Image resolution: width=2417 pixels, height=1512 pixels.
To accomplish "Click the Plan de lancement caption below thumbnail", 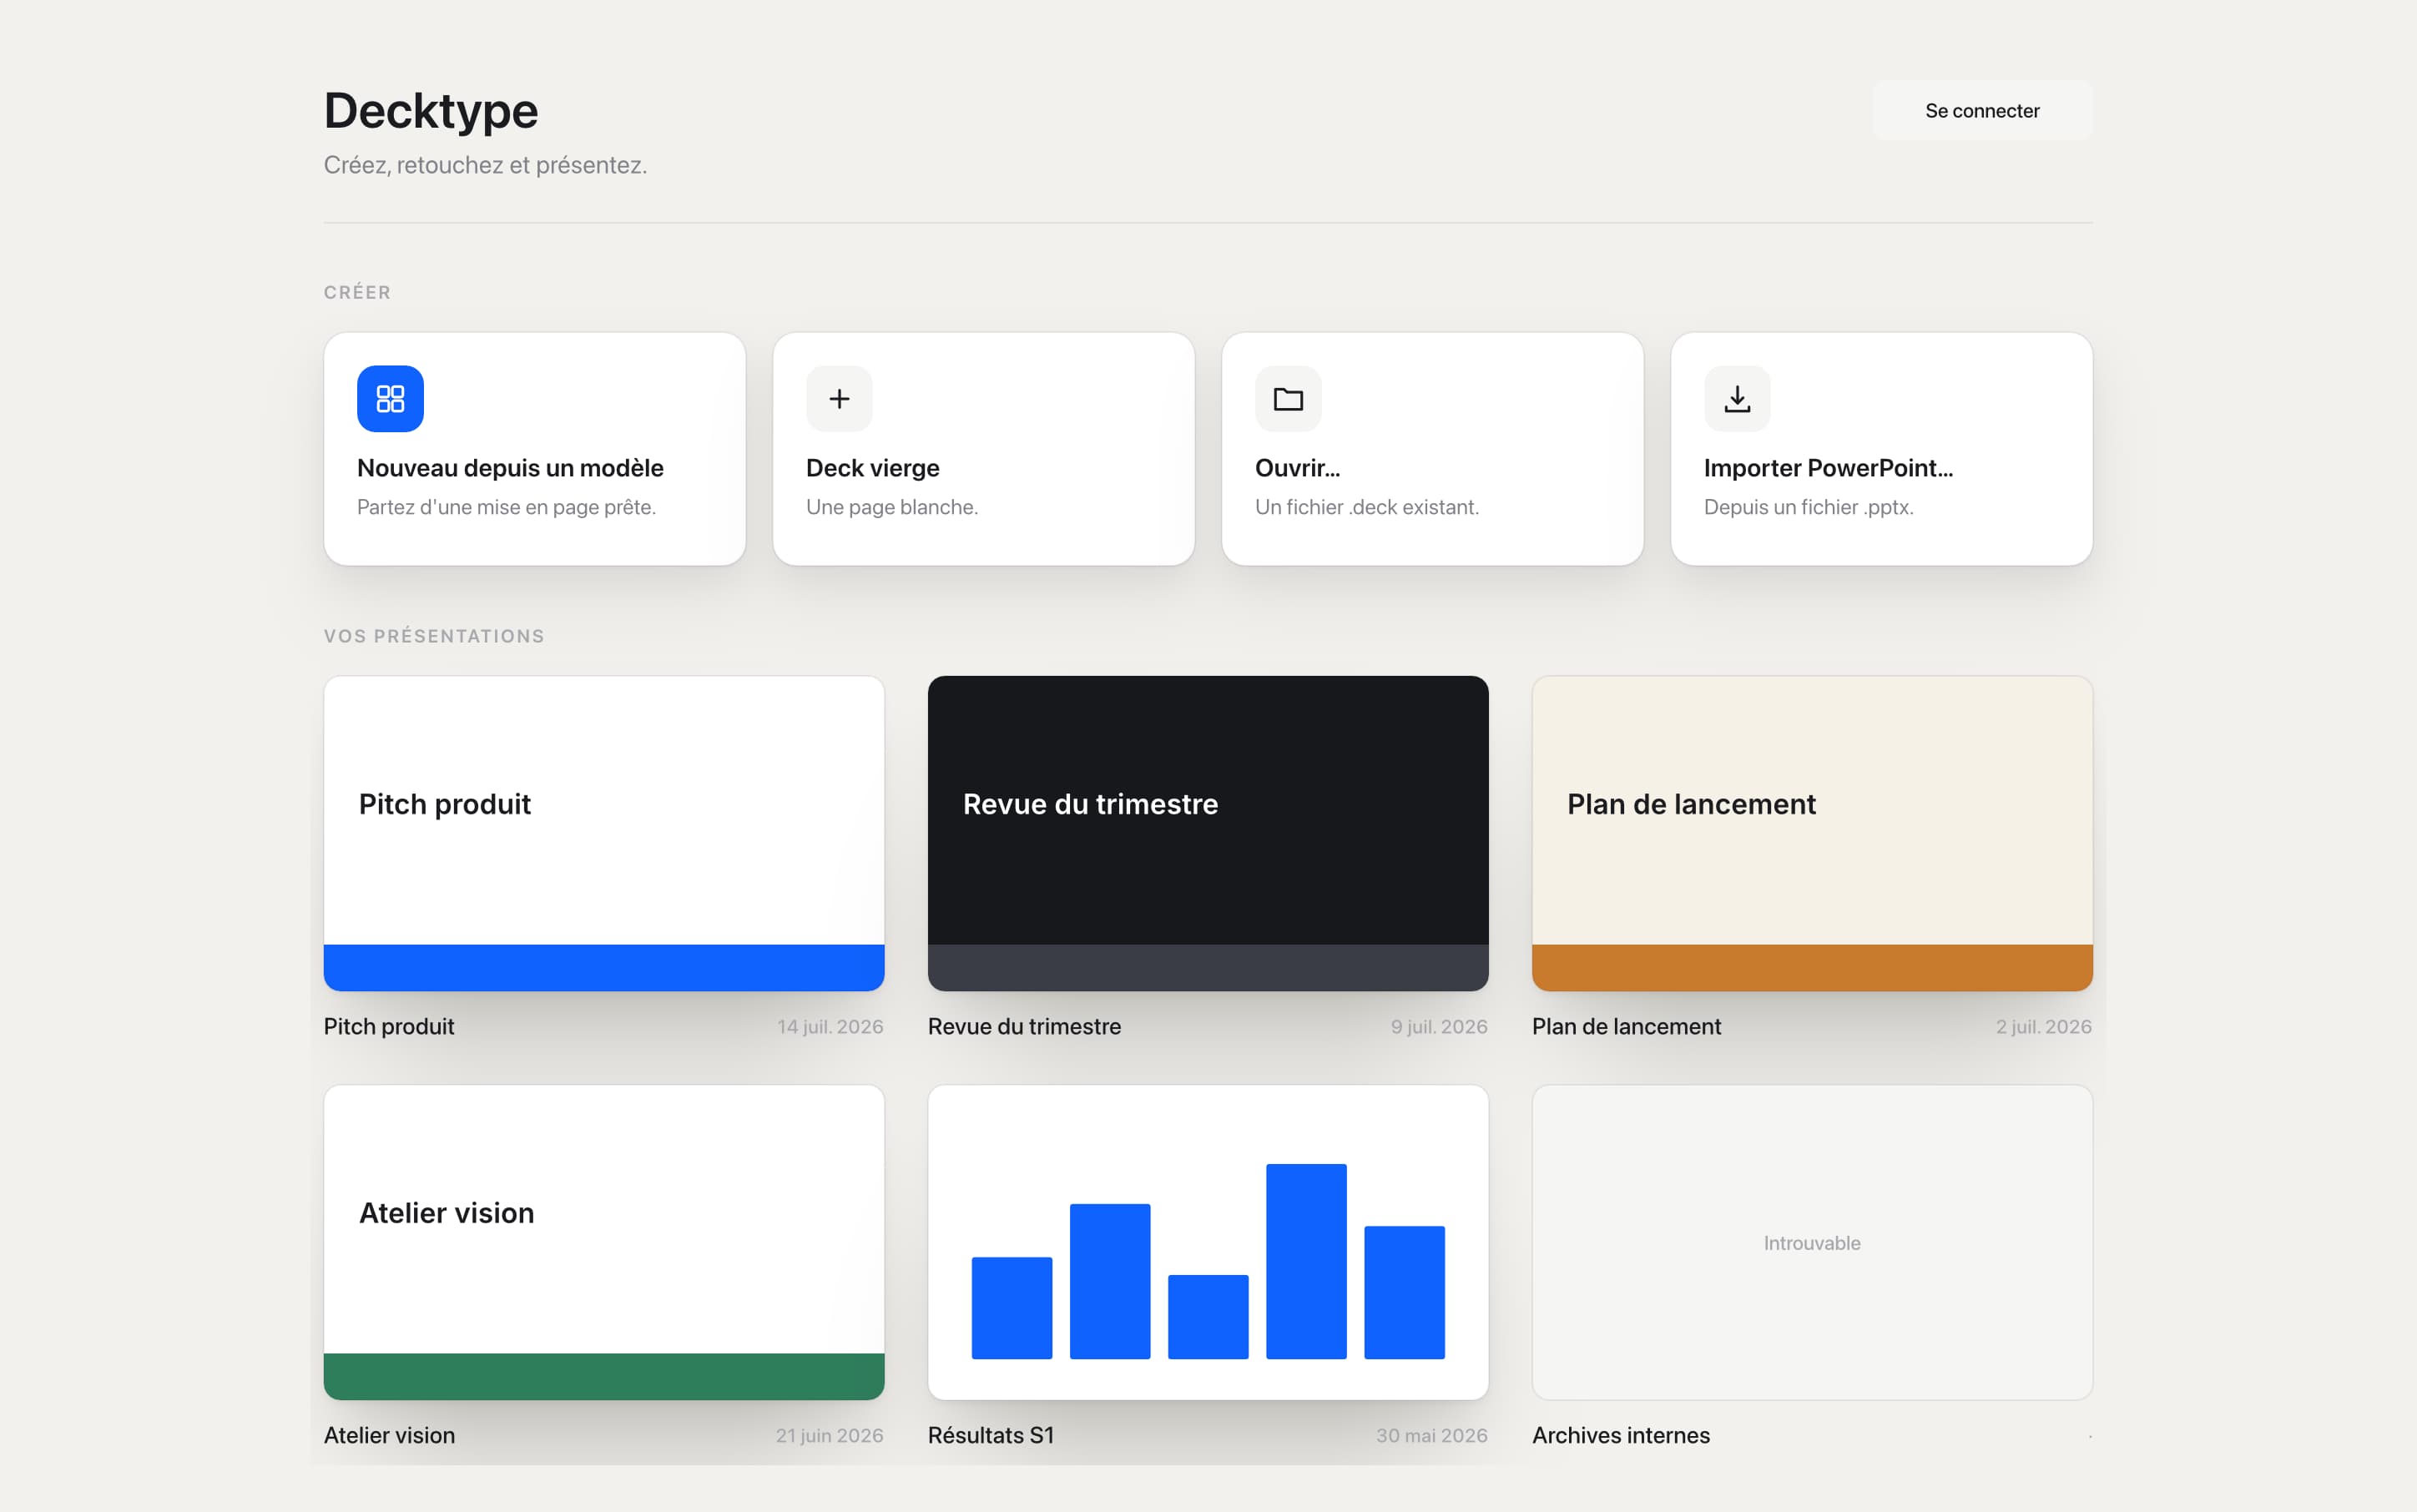I will click(1626, 1027).
